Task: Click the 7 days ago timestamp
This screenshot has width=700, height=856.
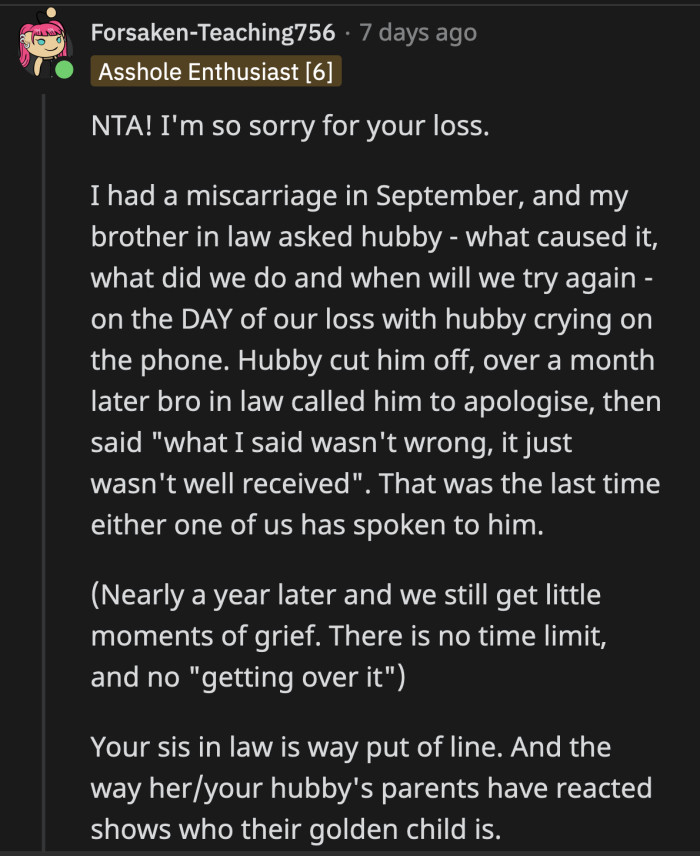Action: (x=415, y=32)
